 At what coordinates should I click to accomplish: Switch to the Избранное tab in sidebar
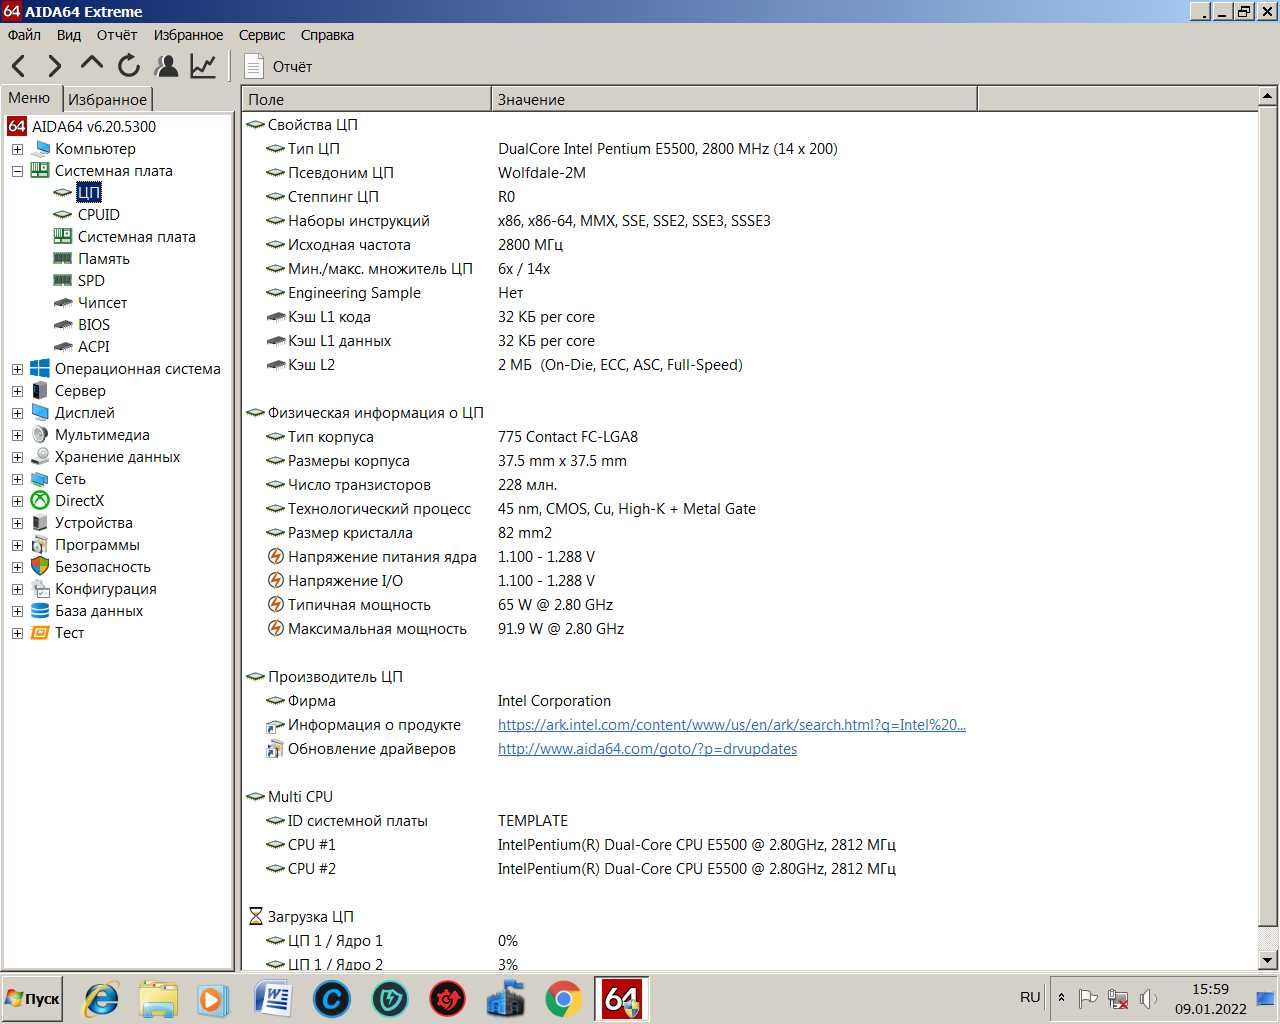pyautogui.click(x=108, y=99)
